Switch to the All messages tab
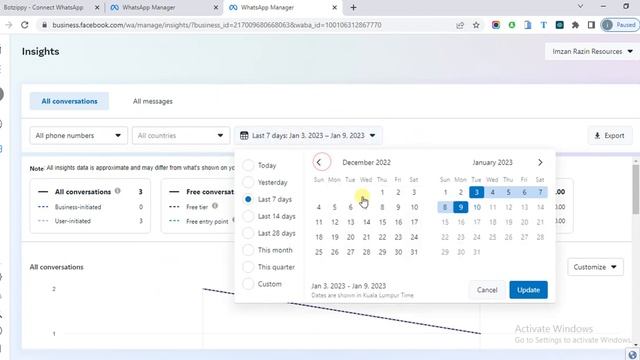This screenshot has width=640, height=360. (x=153, y=101)
